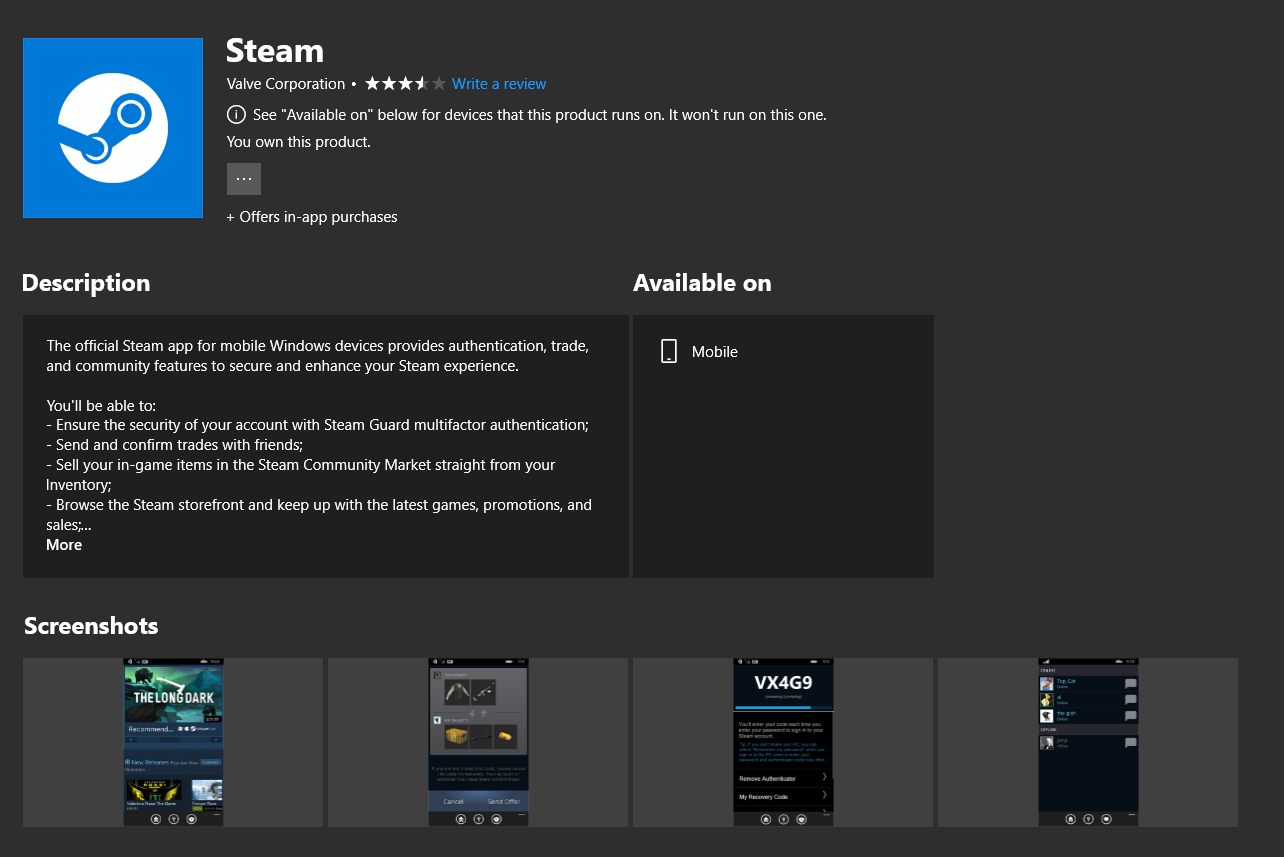Click "Send and confirm trades with friends" line
1284x857 pixels.
coord(175,445)
